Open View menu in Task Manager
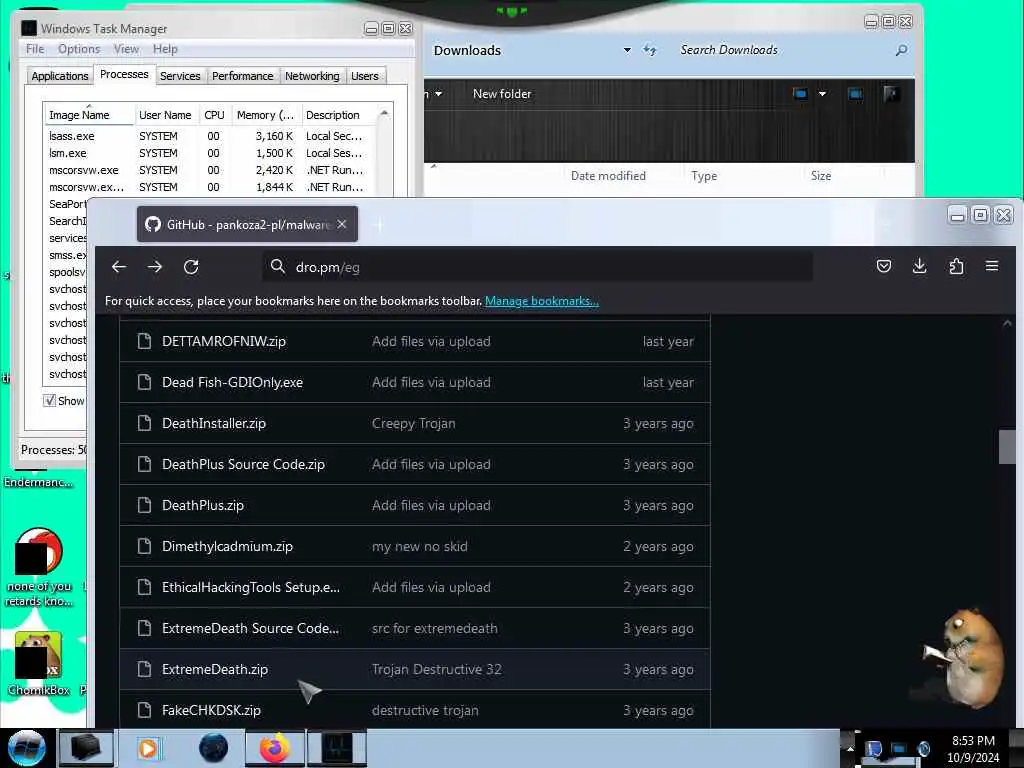Screen dimensions: 1024x768 pyautogui.click(x=126, y=49)
